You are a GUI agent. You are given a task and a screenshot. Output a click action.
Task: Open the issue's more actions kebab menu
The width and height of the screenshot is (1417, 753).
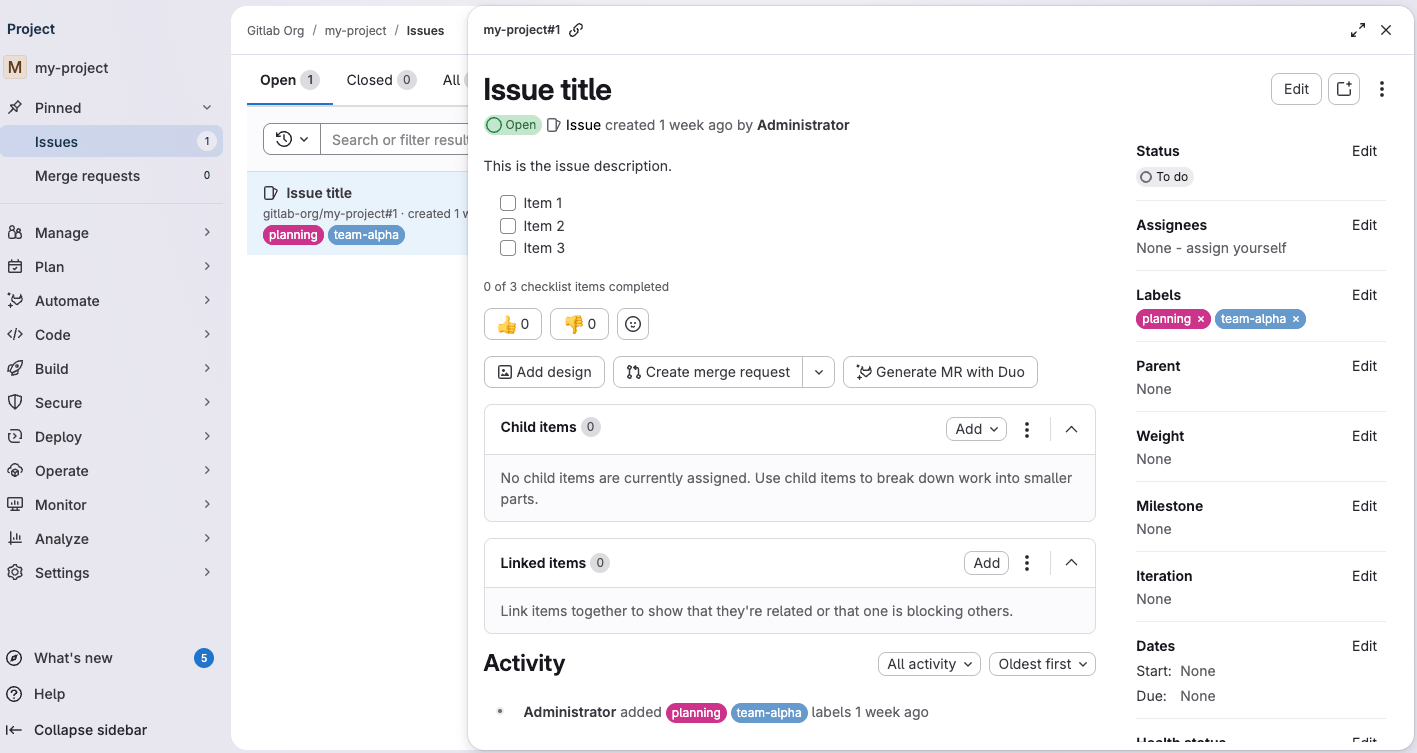tap(1381, 89)
